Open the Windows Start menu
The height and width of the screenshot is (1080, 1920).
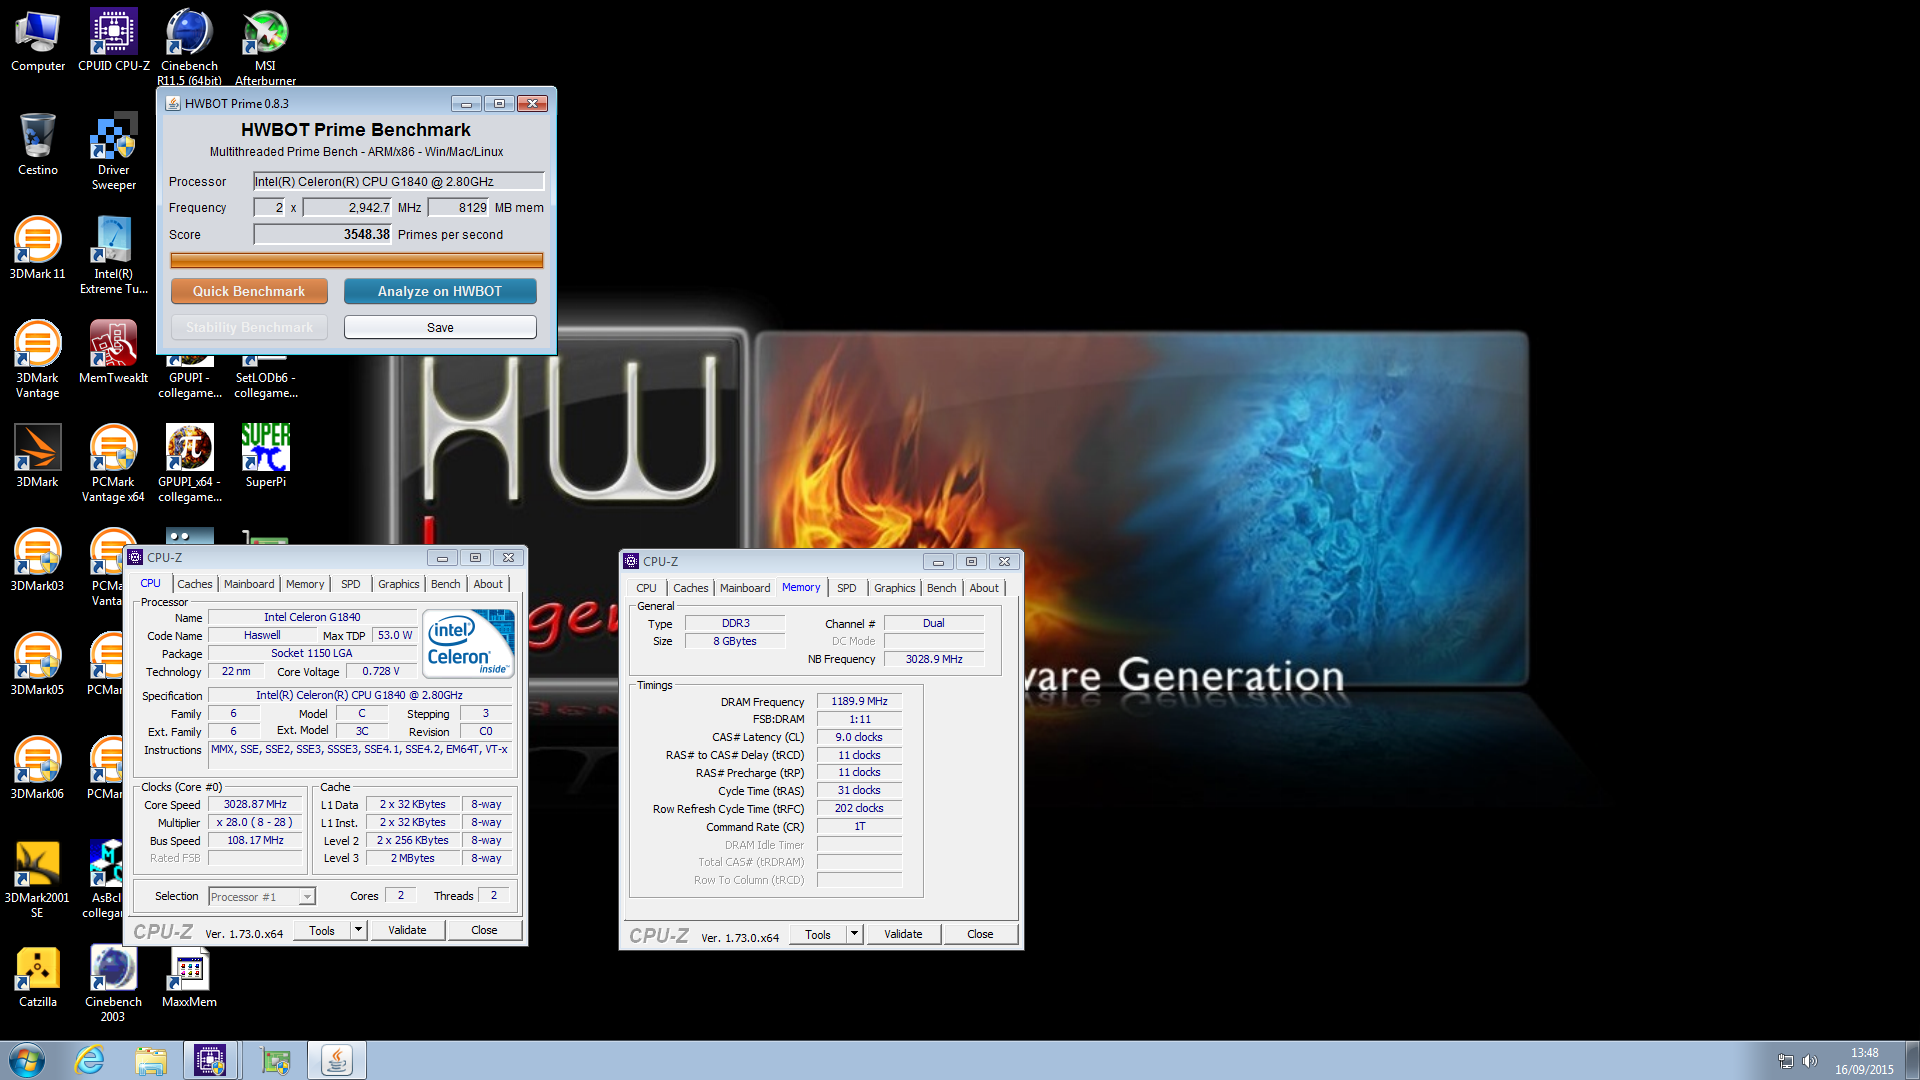point(27,1060)
